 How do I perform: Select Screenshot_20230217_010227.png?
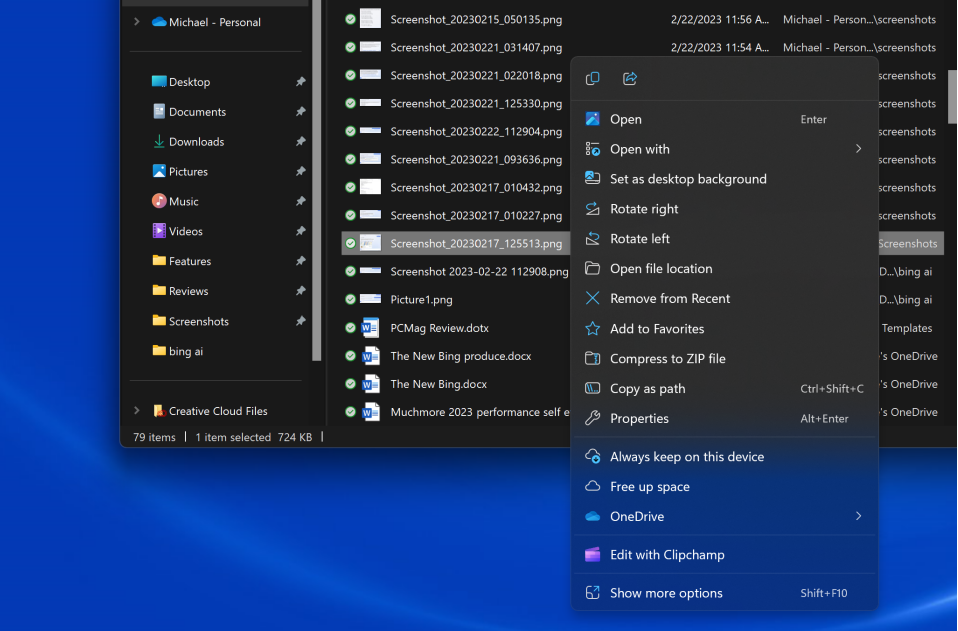coord(476,216)
